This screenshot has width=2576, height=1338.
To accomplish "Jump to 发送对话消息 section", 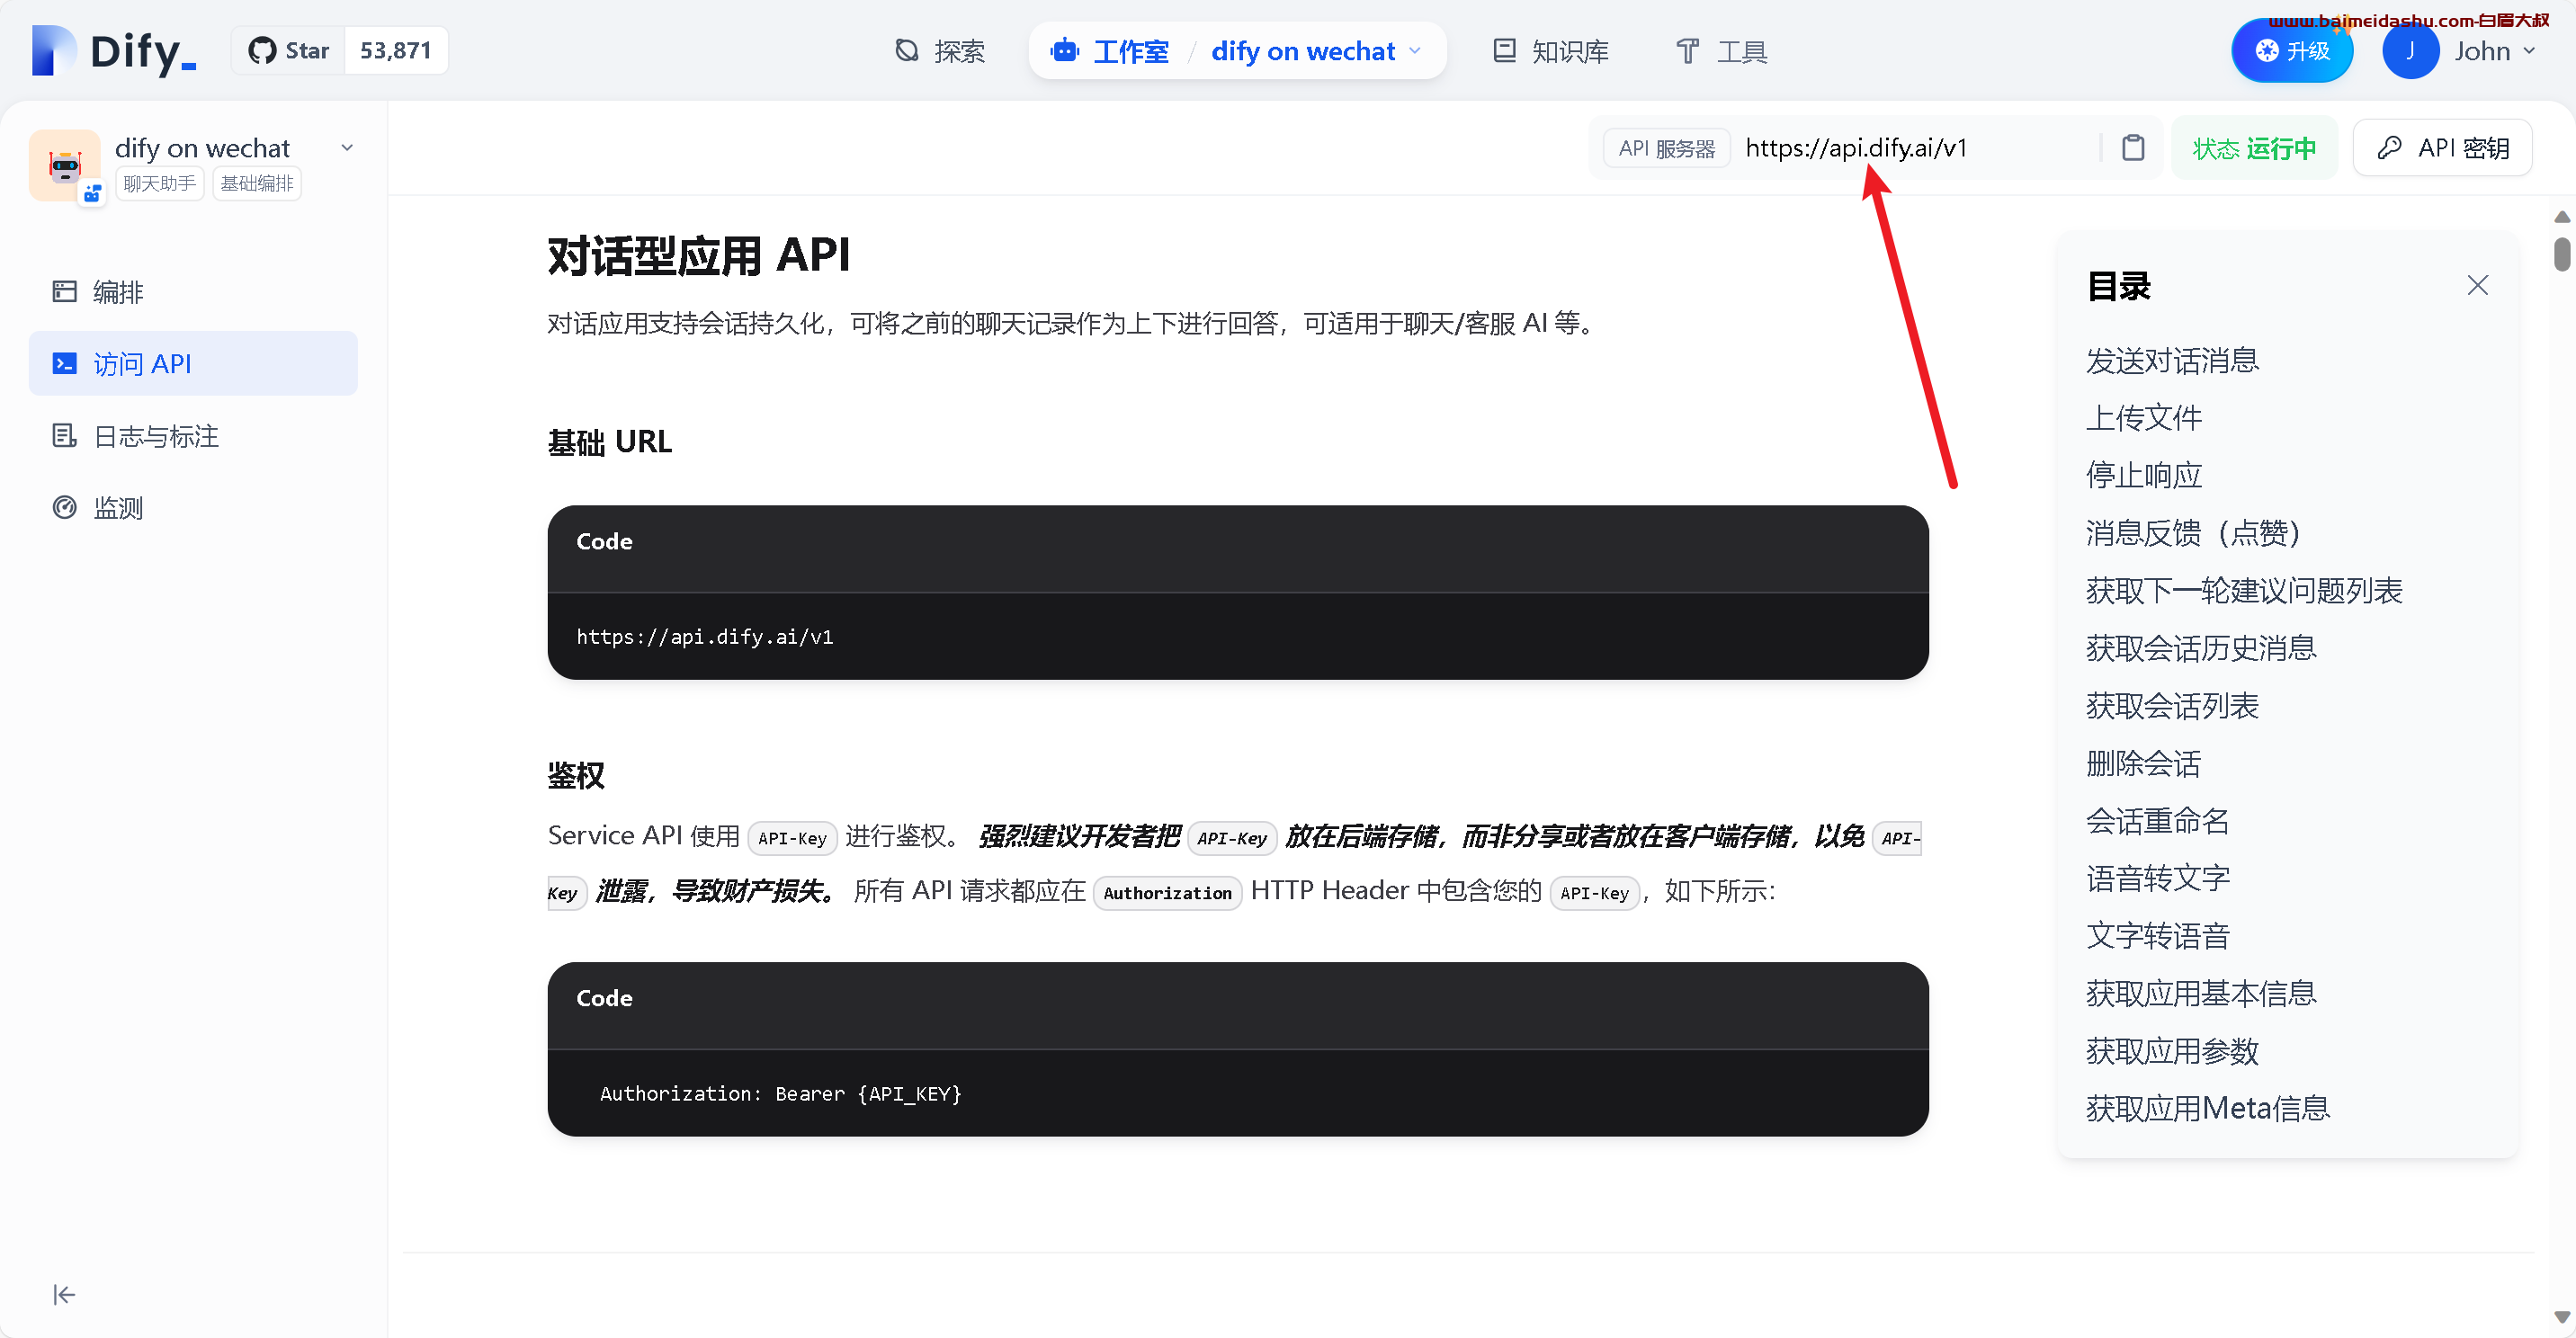I will tap(2172, 360).
